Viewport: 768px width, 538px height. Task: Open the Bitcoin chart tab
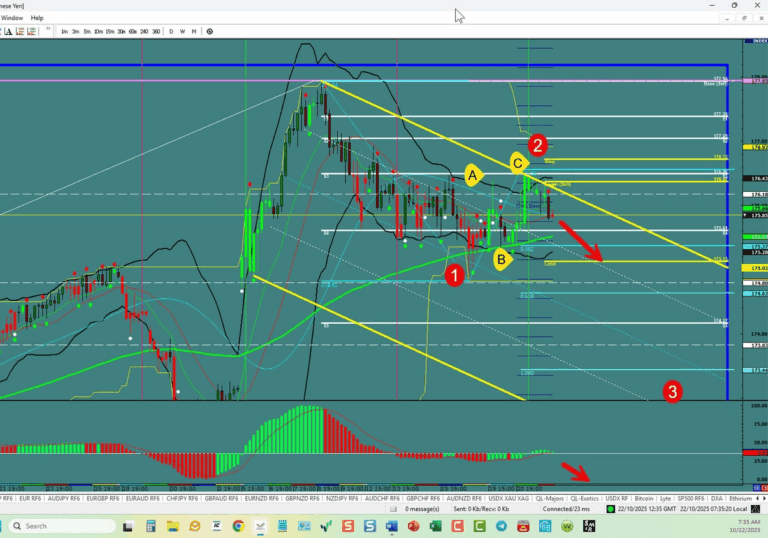click(644, 498)
